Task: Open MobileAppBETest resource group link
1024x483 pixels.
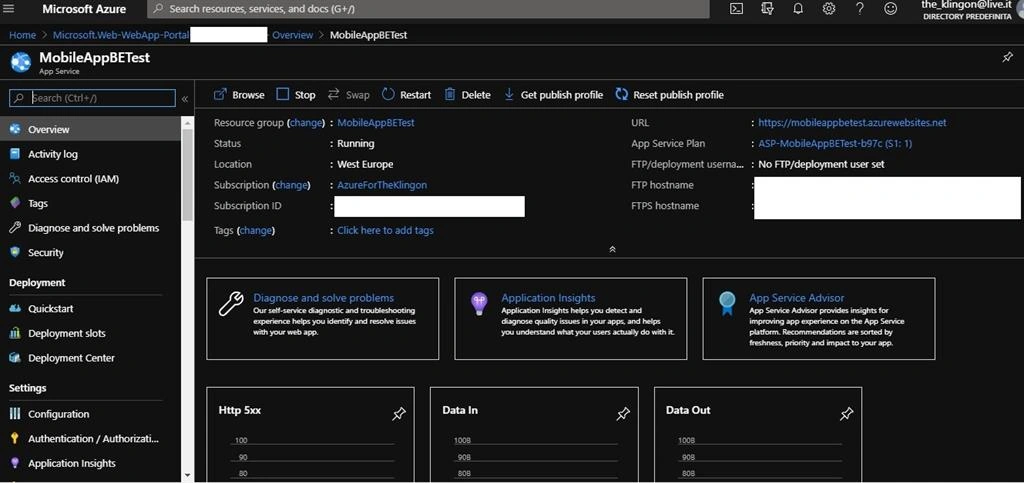Action: 376,123
